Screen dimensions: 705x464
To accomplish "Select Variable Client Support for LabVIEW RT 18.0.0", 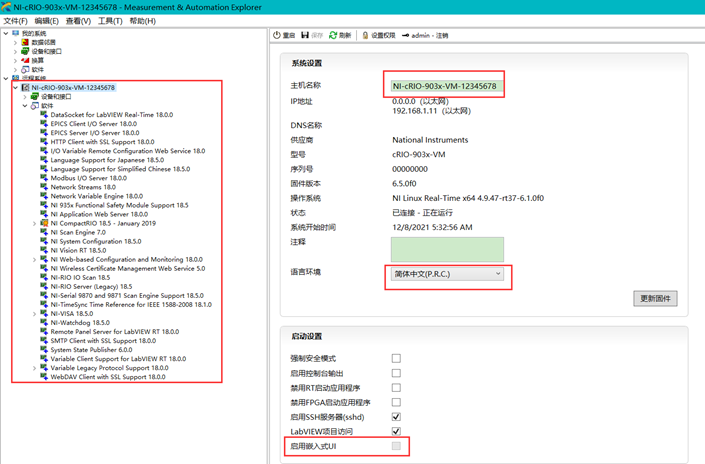I will pos(118,359).
